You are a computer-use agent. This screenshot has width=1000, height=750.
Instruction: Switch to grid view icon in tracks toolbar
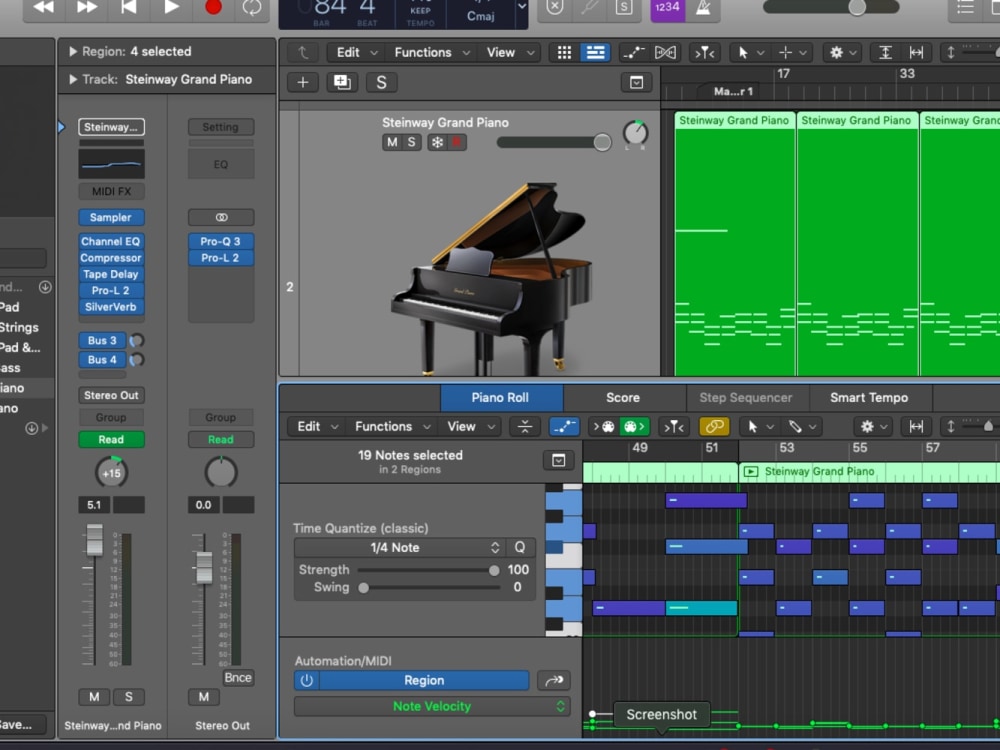[x=564, y=52]
